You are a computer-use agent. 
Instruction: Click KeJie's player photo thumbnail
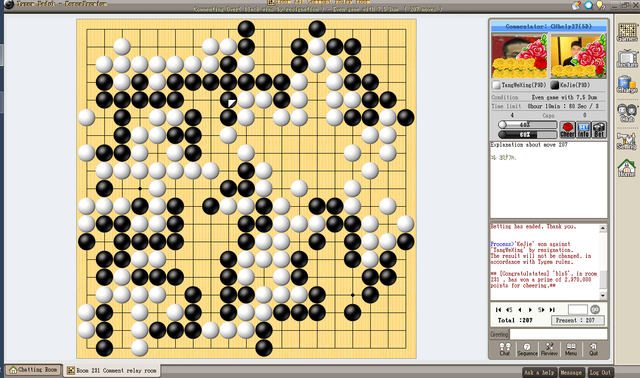pyautogui.click(x=578, y=56)
